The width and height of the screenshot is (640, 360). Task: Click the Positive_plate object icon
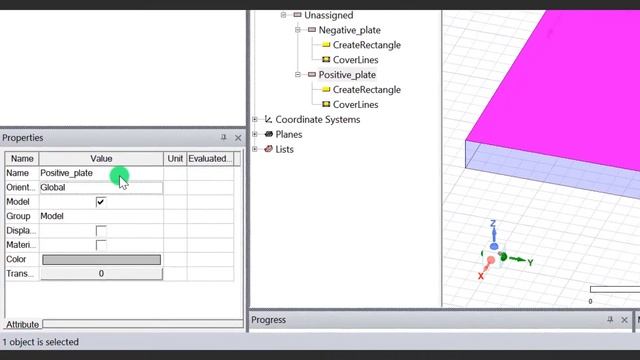pyautogui.click(x=312, y=75)
